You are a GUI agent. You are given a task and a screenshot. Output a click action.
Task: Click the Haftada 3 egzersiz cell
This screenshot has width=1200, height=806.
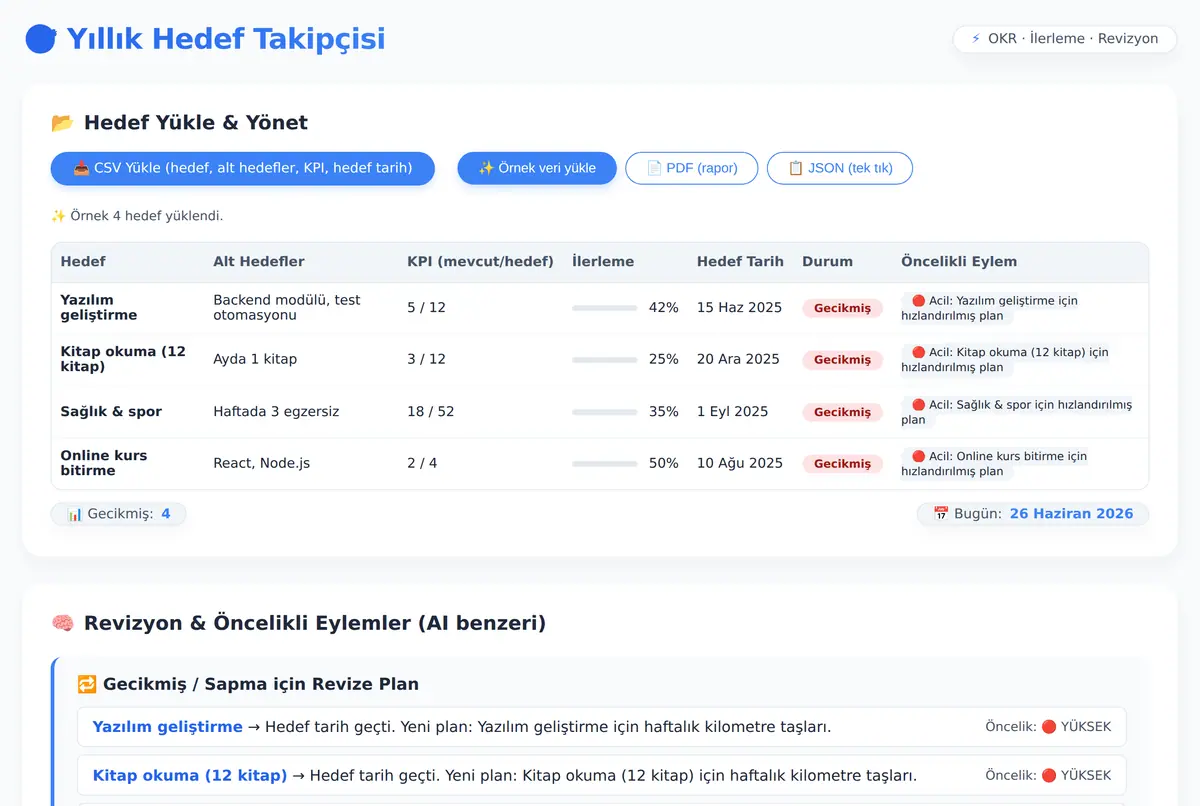[276, 412]
